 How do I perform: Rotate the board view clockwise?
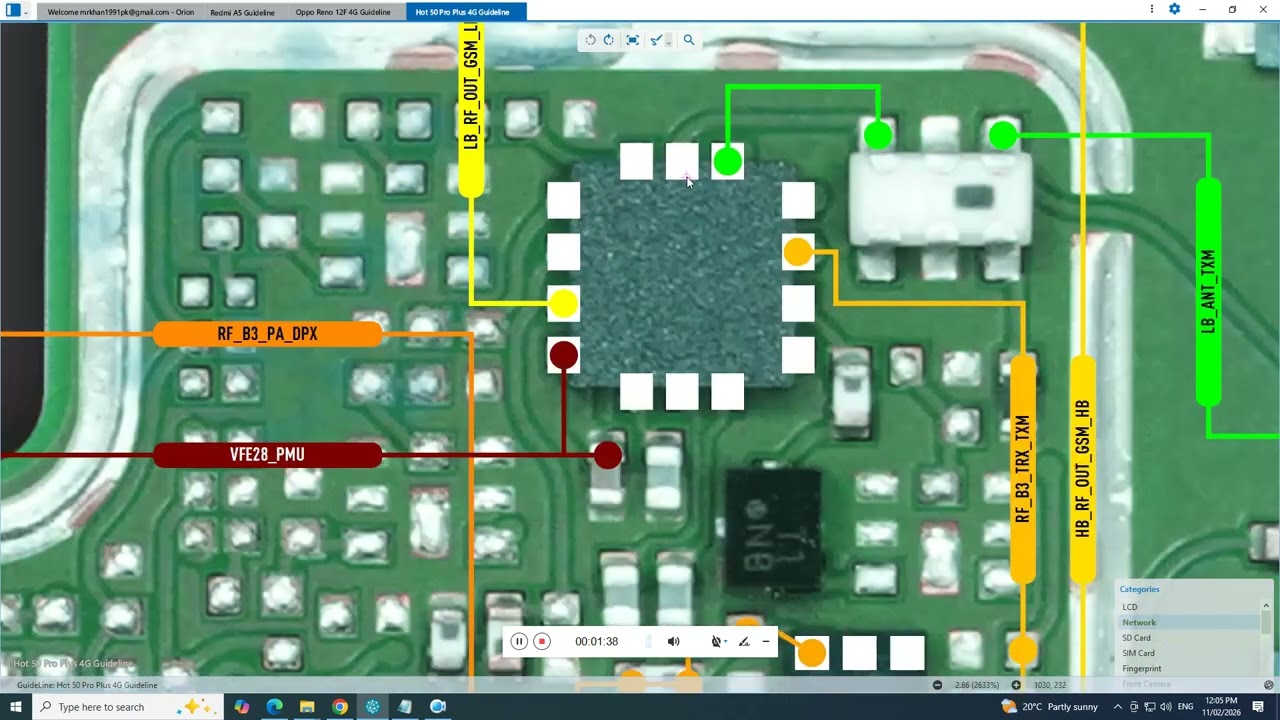pyautogui.click(x=608, y=40)
